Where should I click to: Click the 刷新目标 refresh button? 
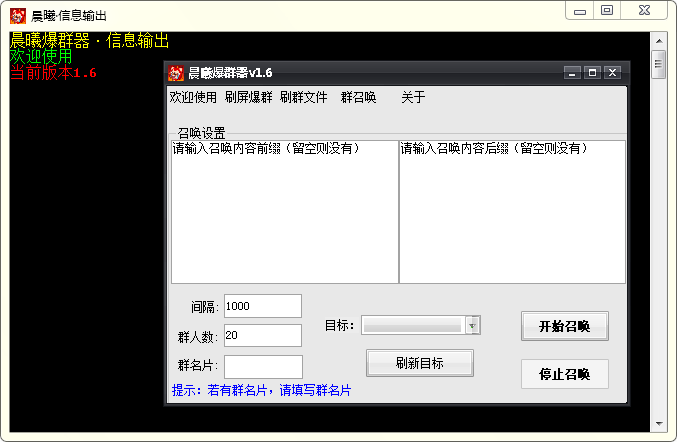[x=420, y=363]
